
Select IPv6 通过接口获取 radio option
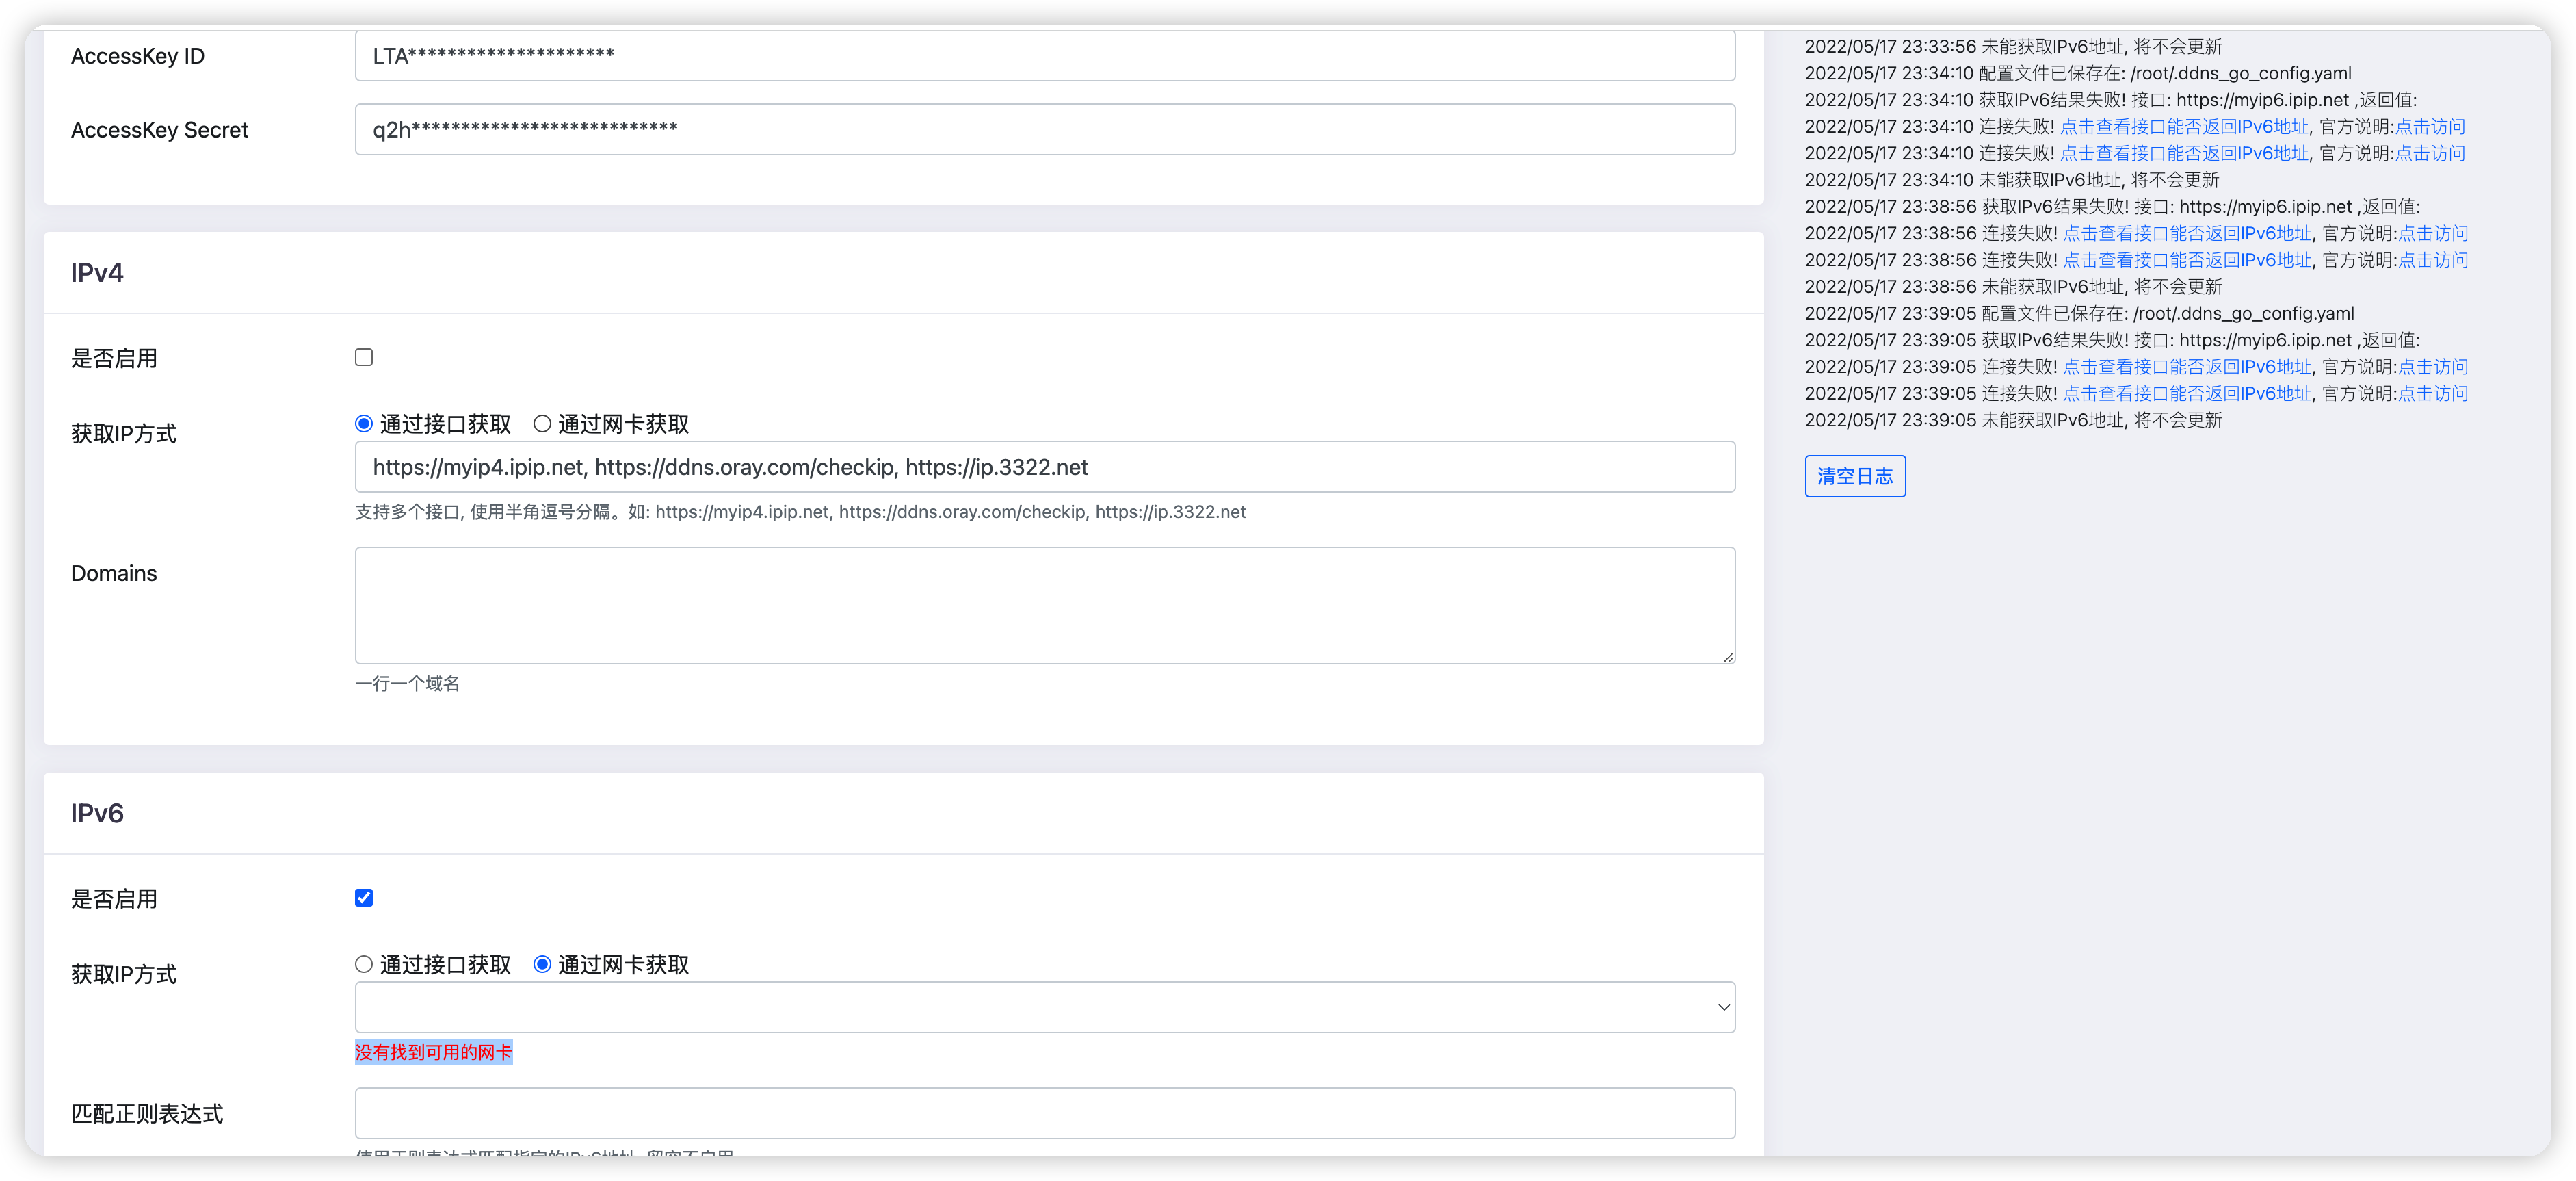364,964
